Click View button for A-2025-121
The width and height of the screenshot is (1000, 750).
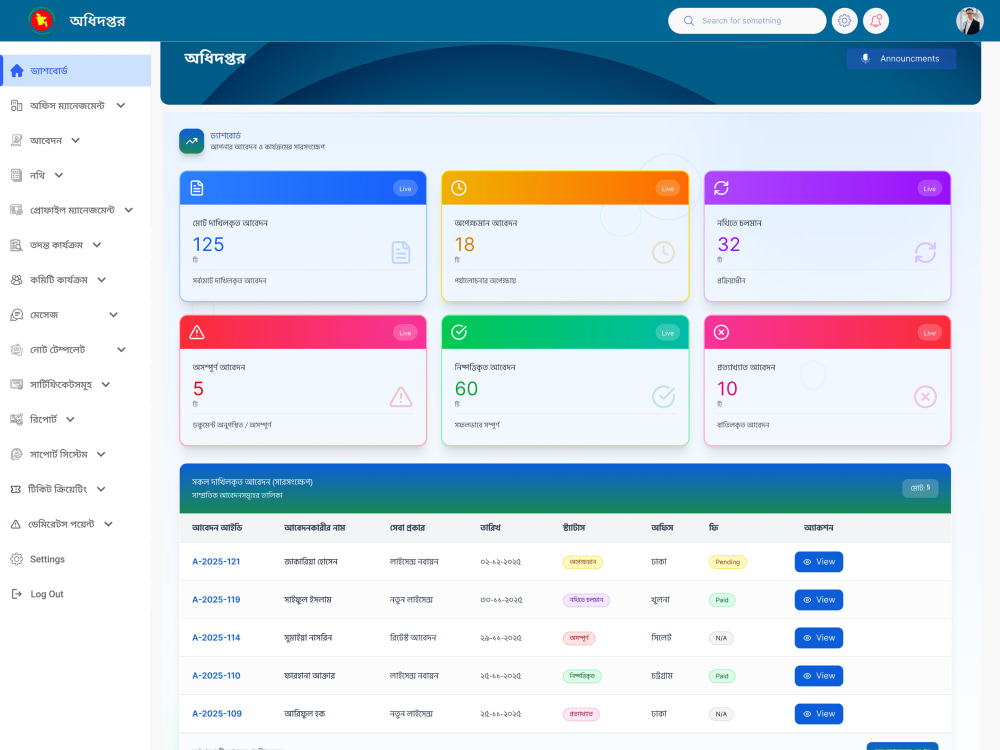coord(818,562)
